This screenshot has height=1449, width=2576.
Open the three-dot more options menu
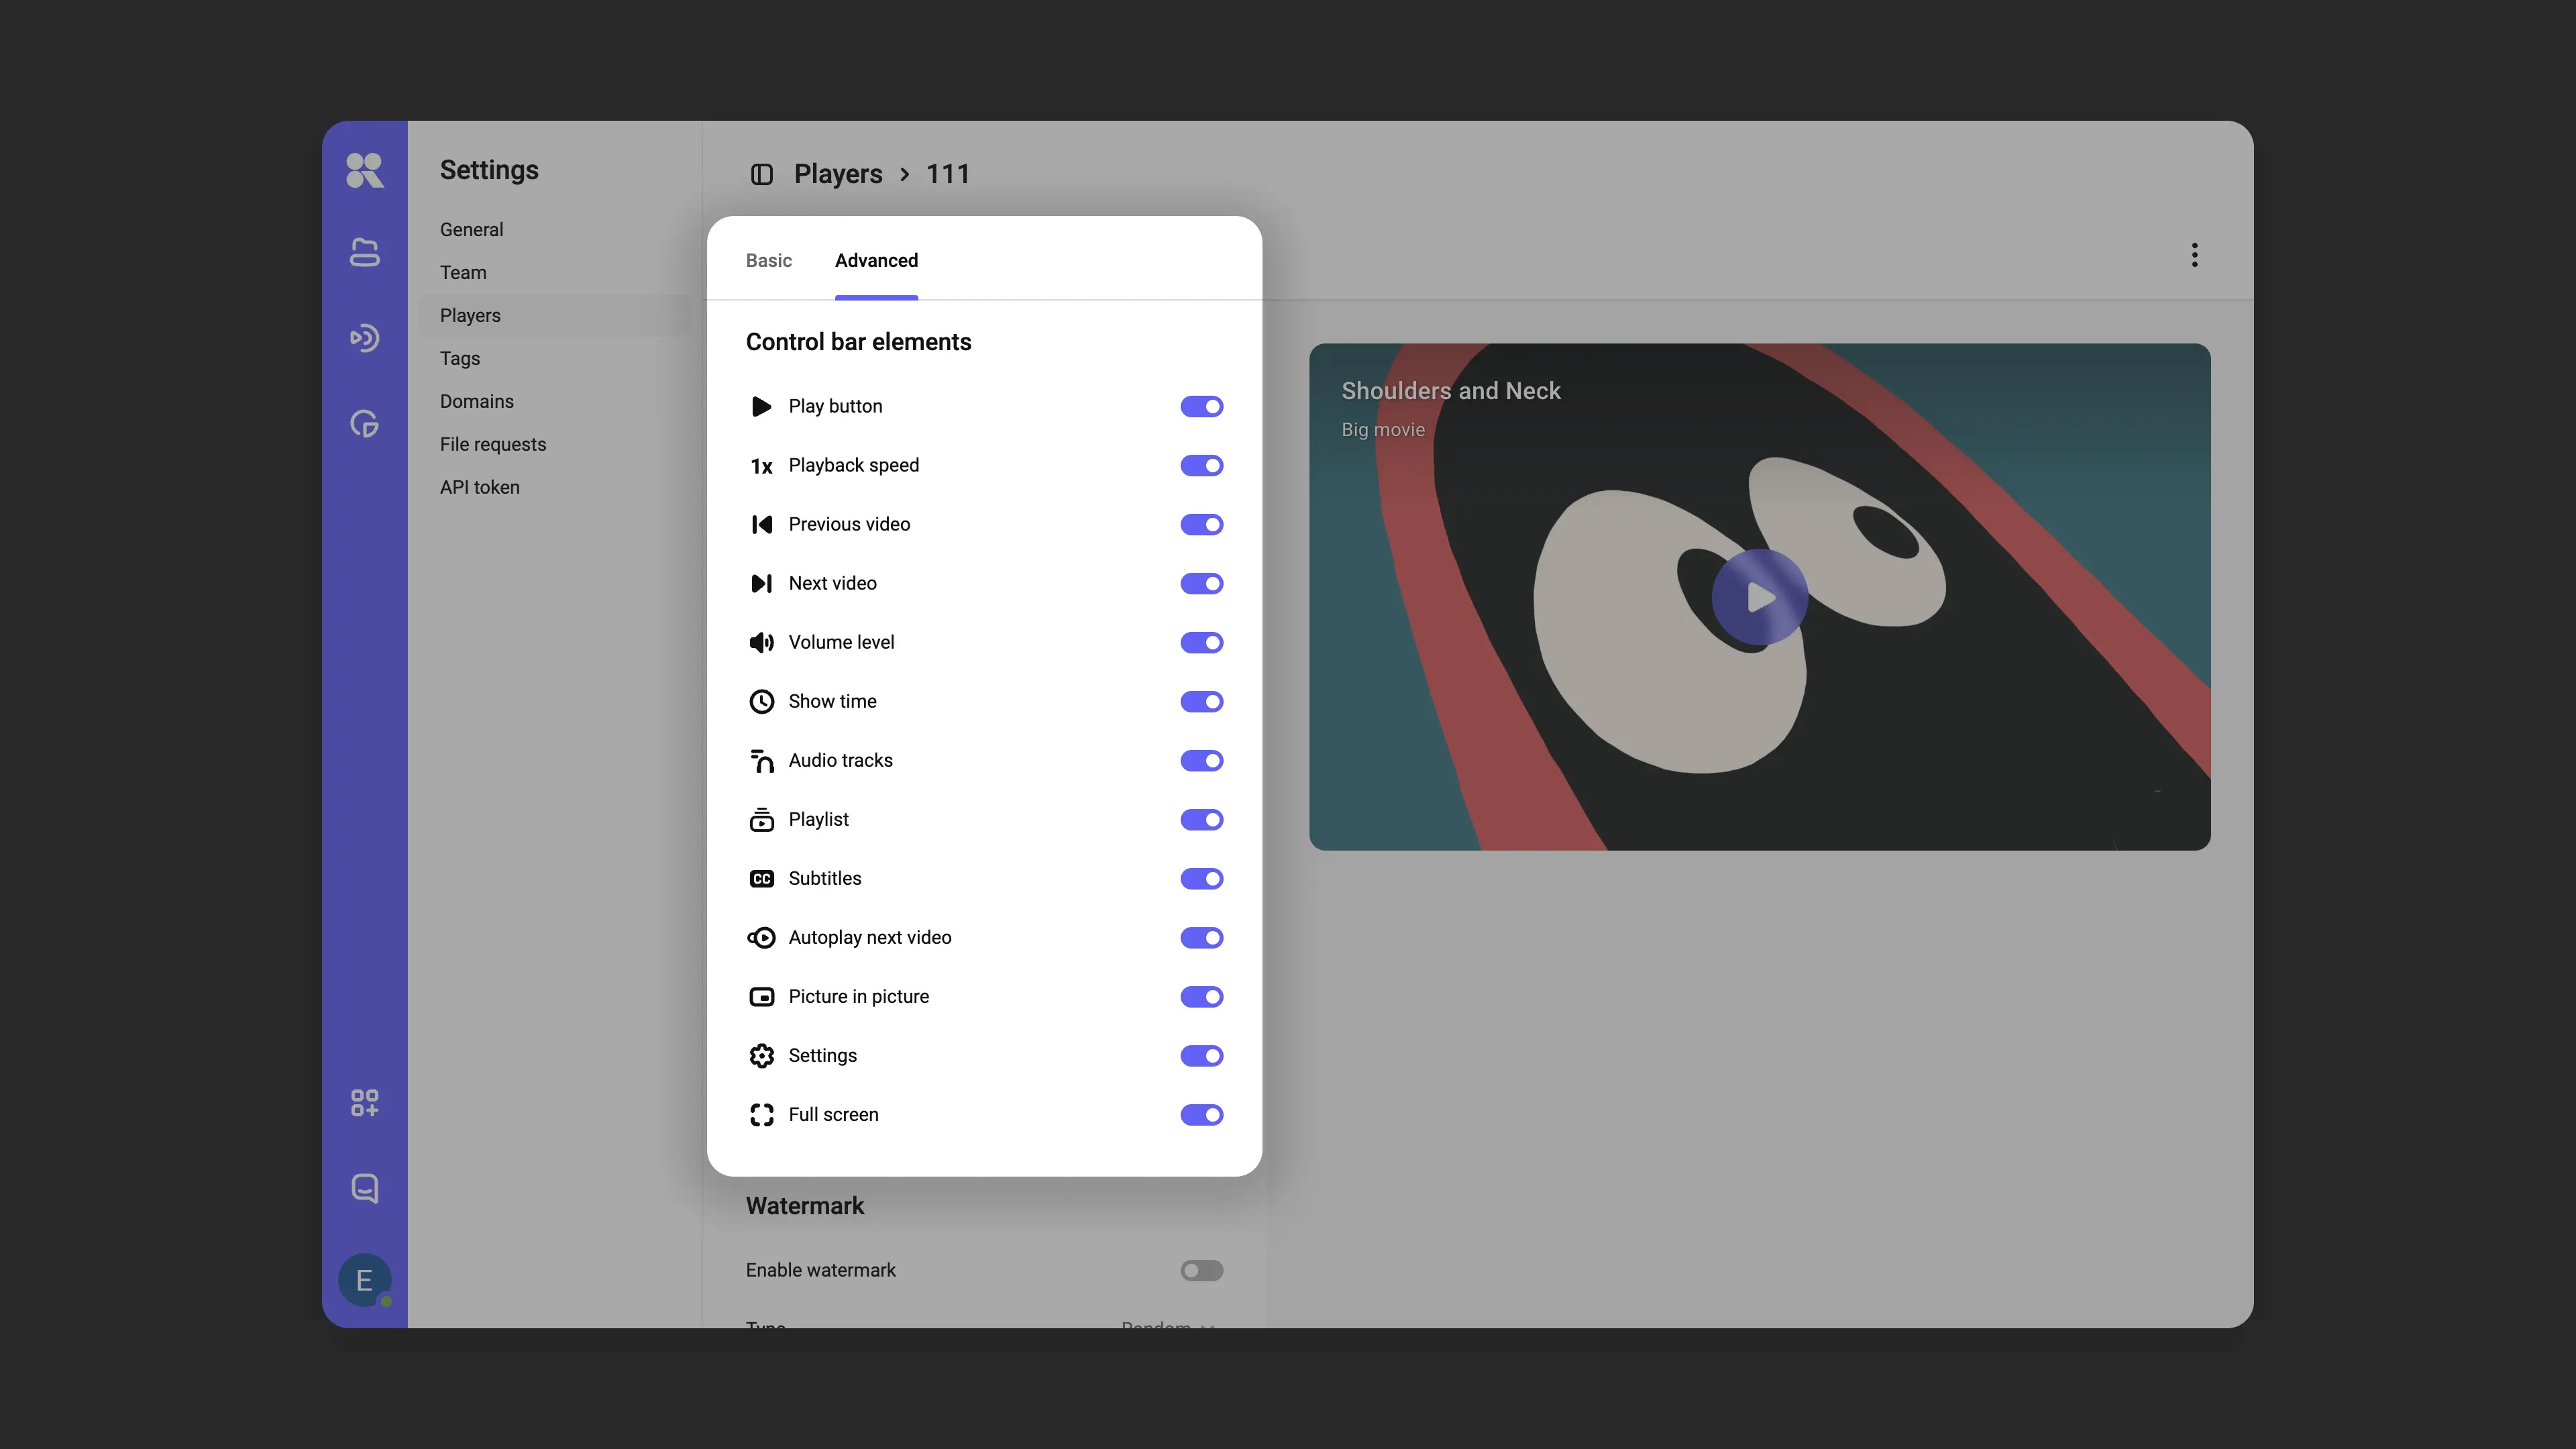(x=2194, y=255)
